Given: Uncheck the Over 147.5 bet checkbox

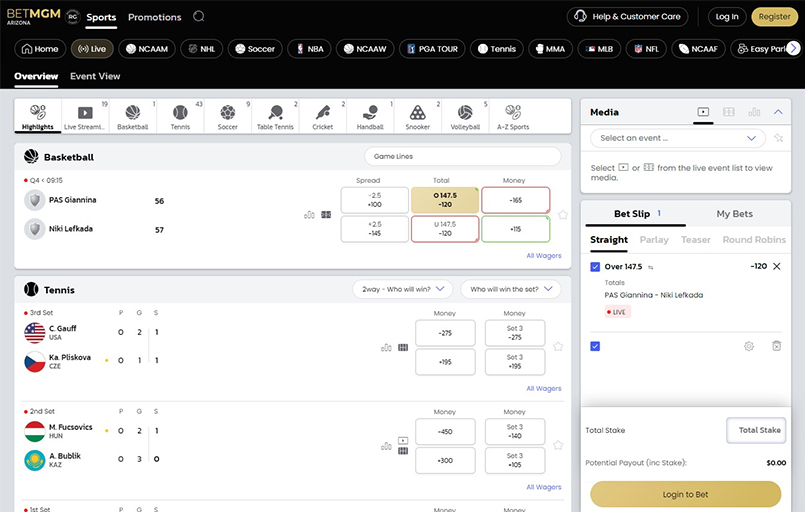Looking at the screenshot, I should (595, 267).
